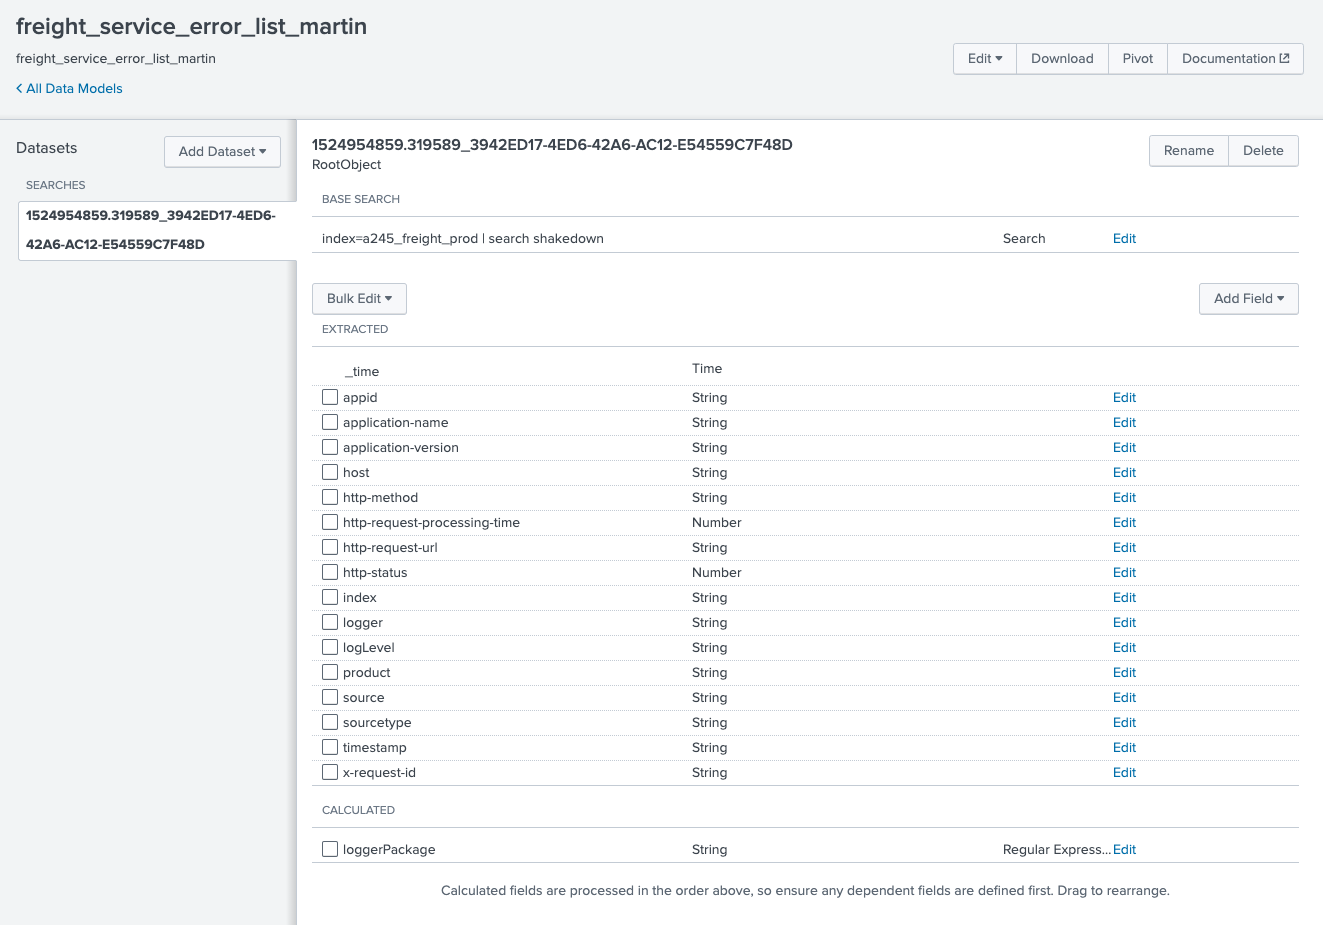Click the Download button
Image resolution: width=1323 pixels, height=925 pixels.
pos(1061,59)
